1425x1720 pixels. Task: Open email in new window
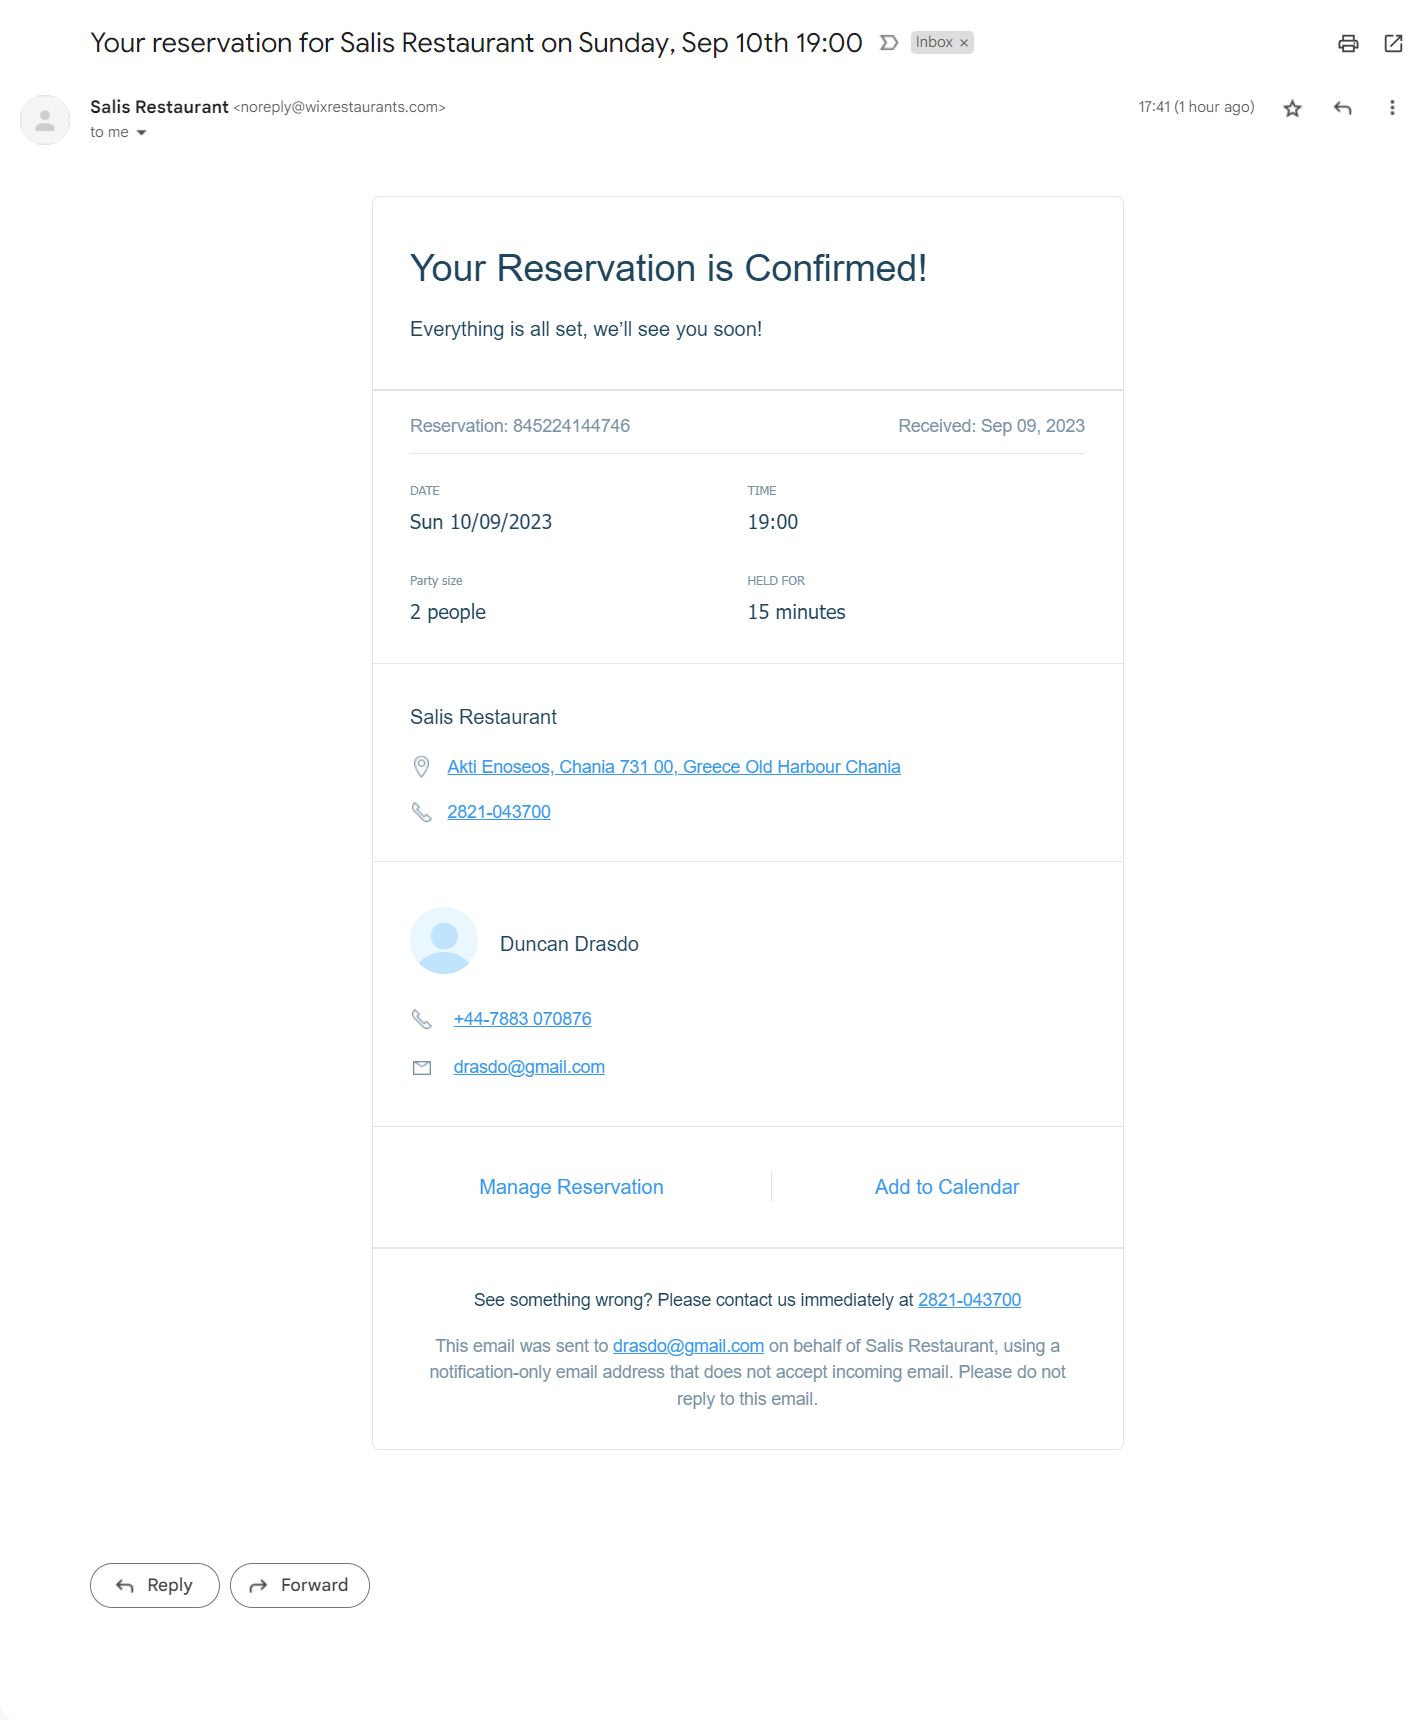click(1393, 43)
